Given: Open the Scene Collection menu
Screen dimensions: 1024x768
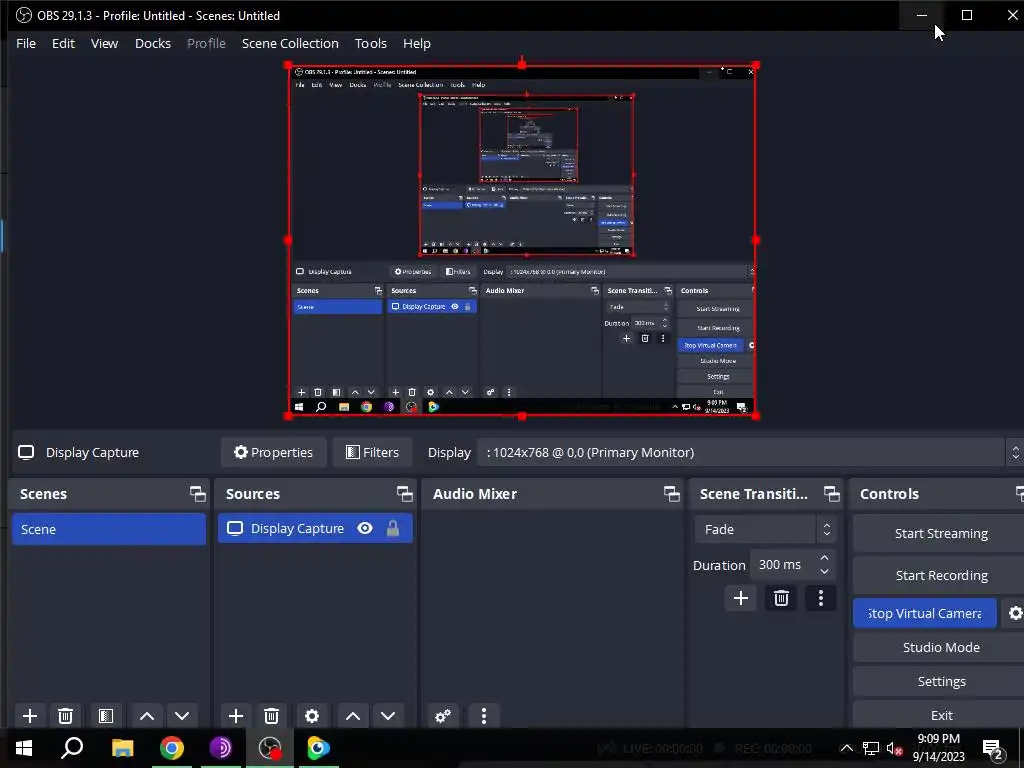Looking at the screenshot, I should click(x=290, y=43).
